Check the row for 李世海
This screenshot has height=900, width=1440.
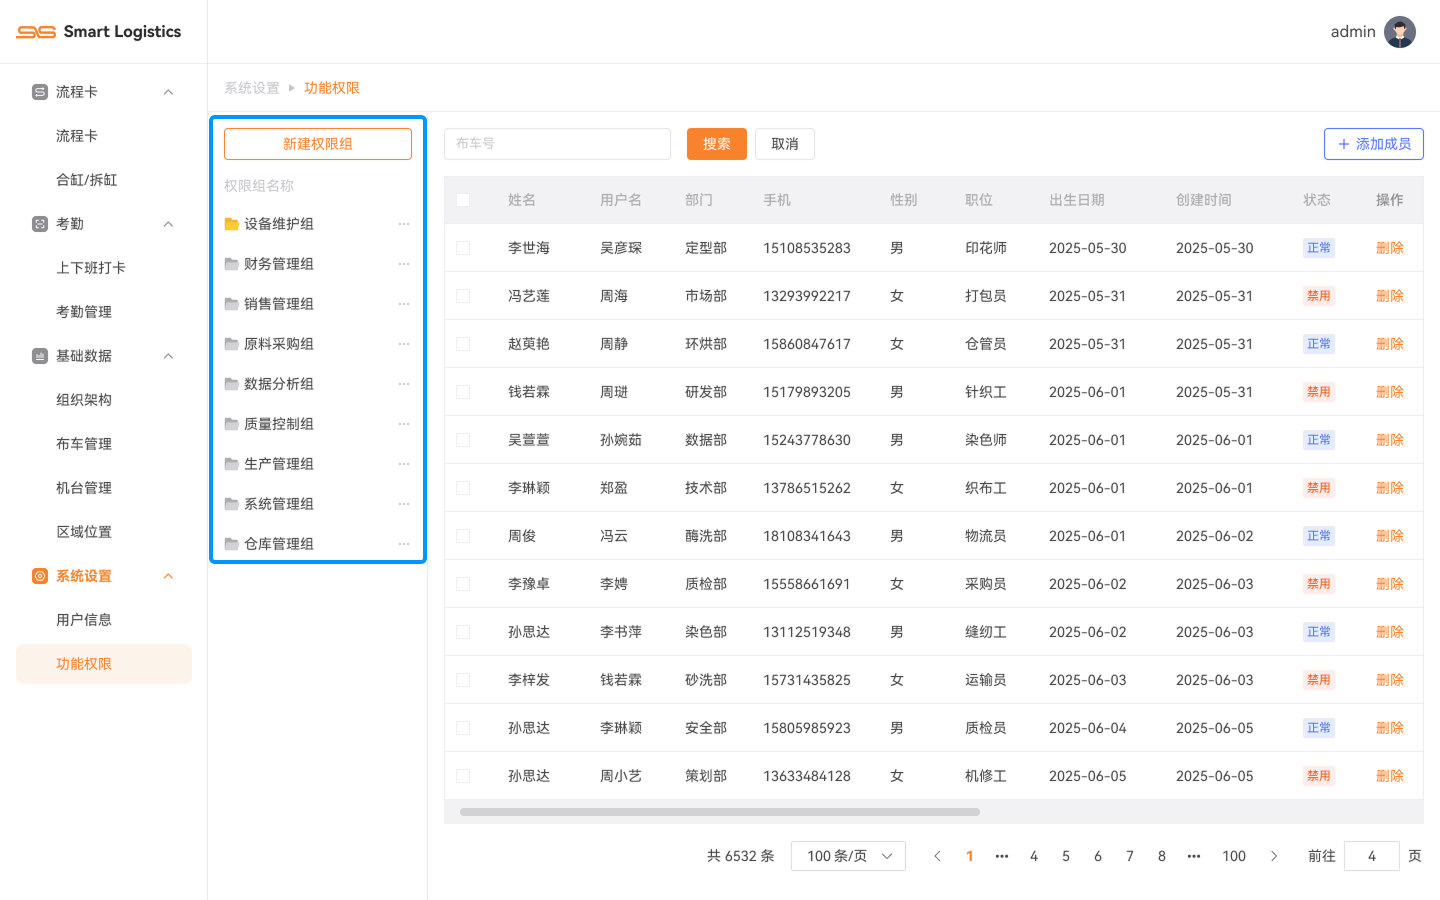tap(463, 248)
